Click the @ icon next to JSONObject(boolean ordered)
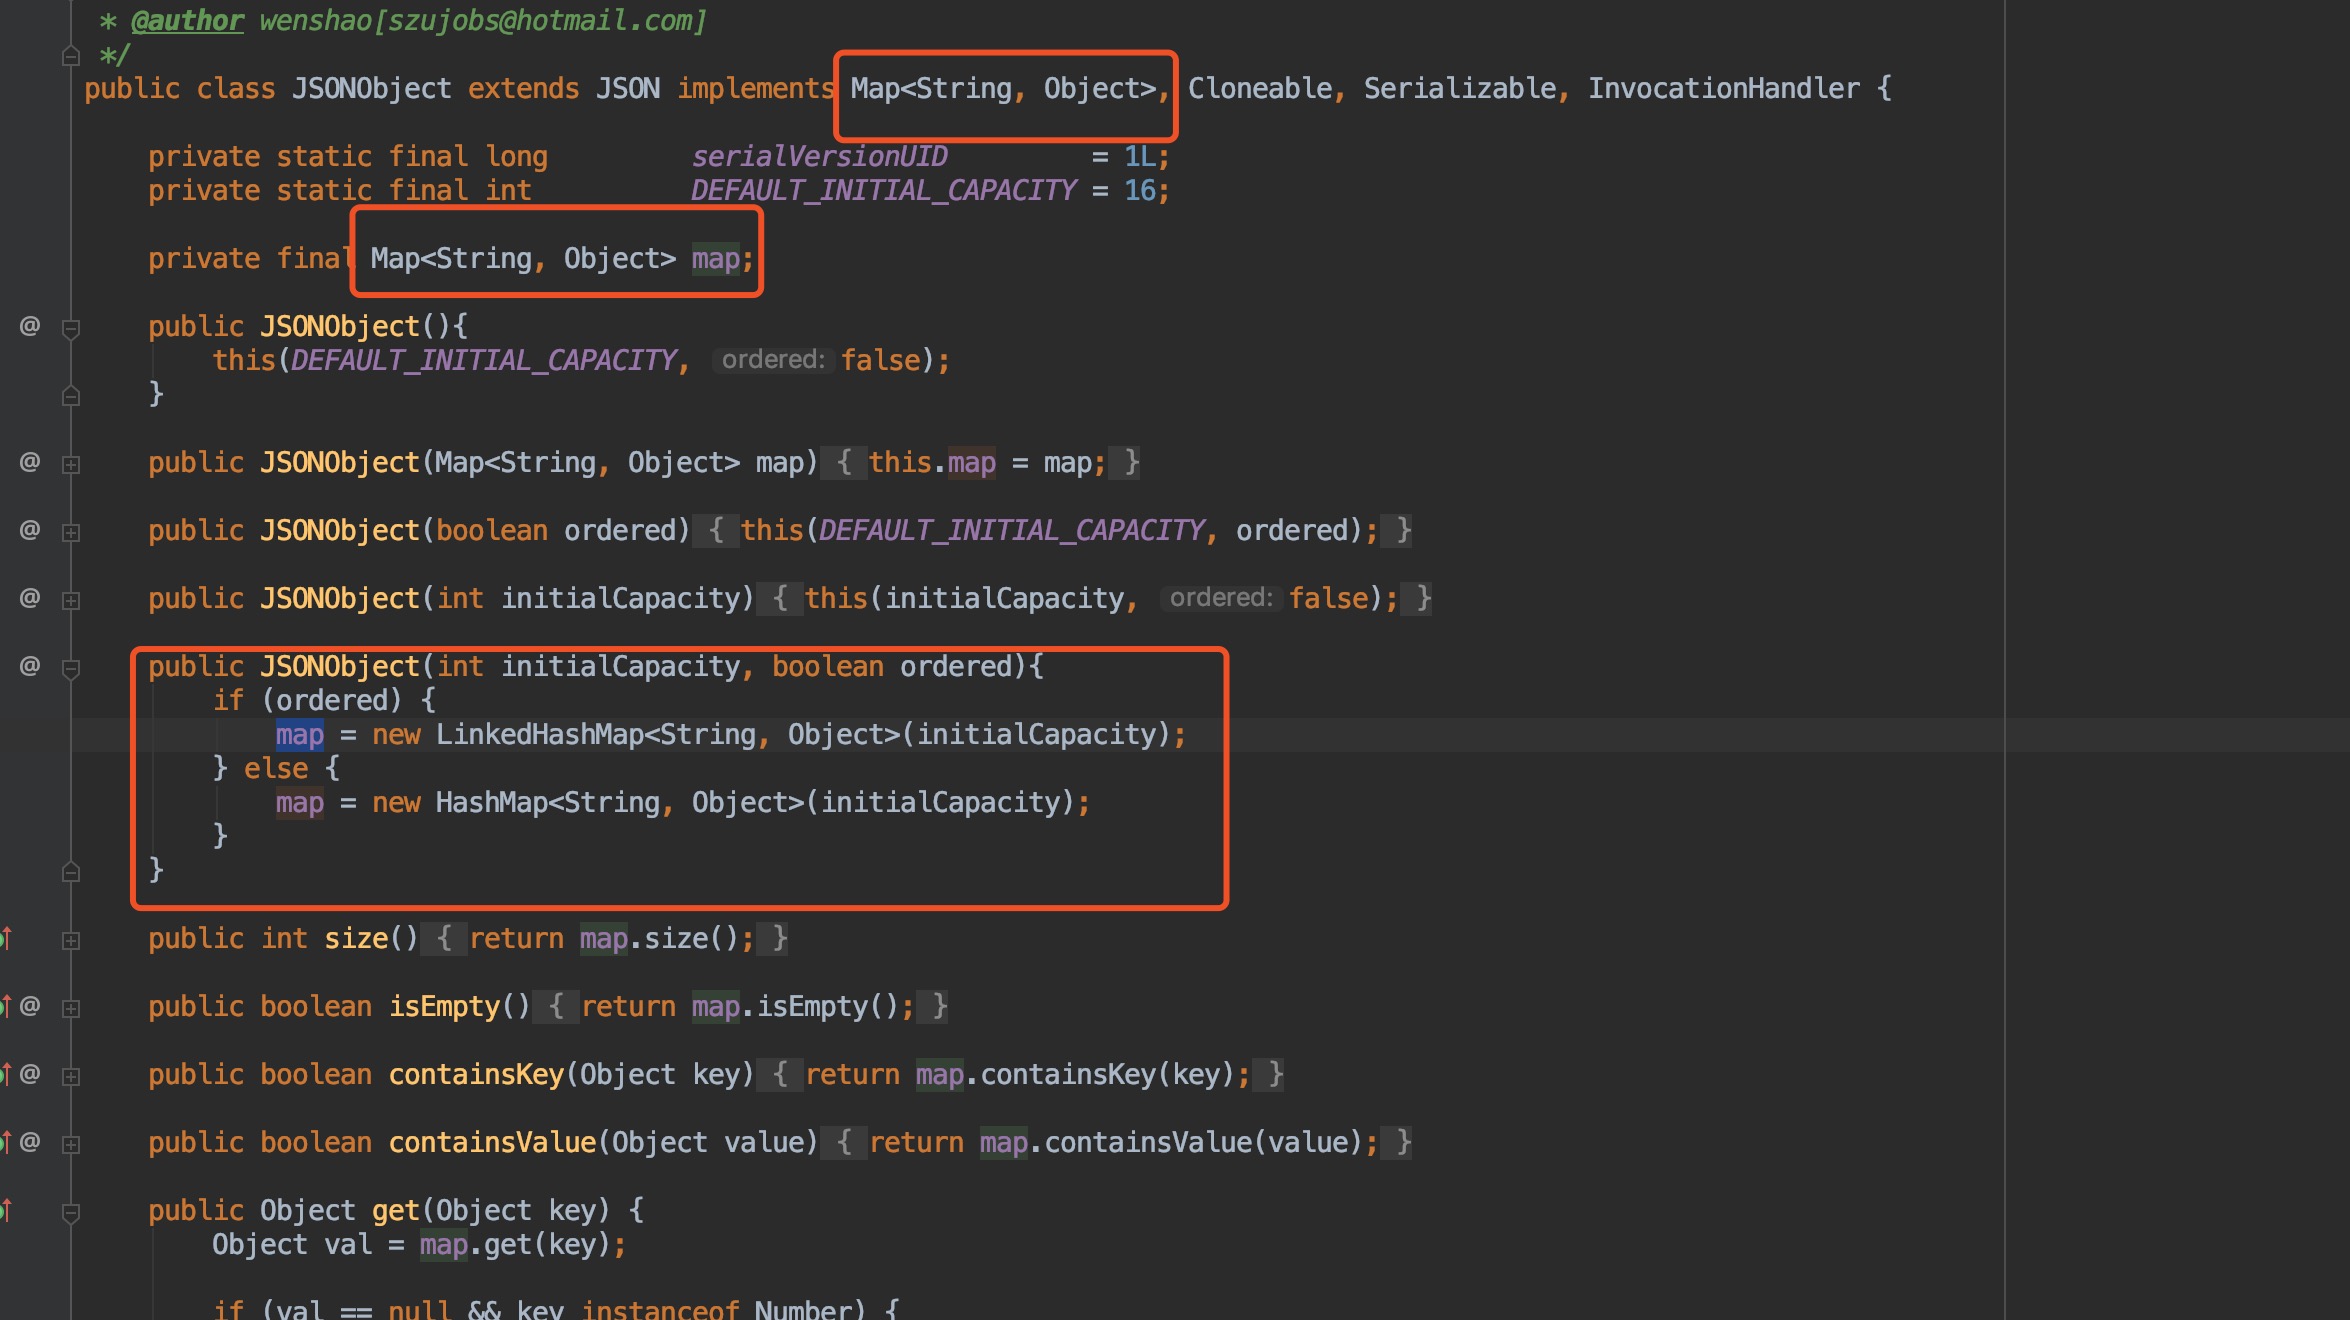Image resolution: width=2350 pixels, height=1320 pixels. click(x=30, y=530)
